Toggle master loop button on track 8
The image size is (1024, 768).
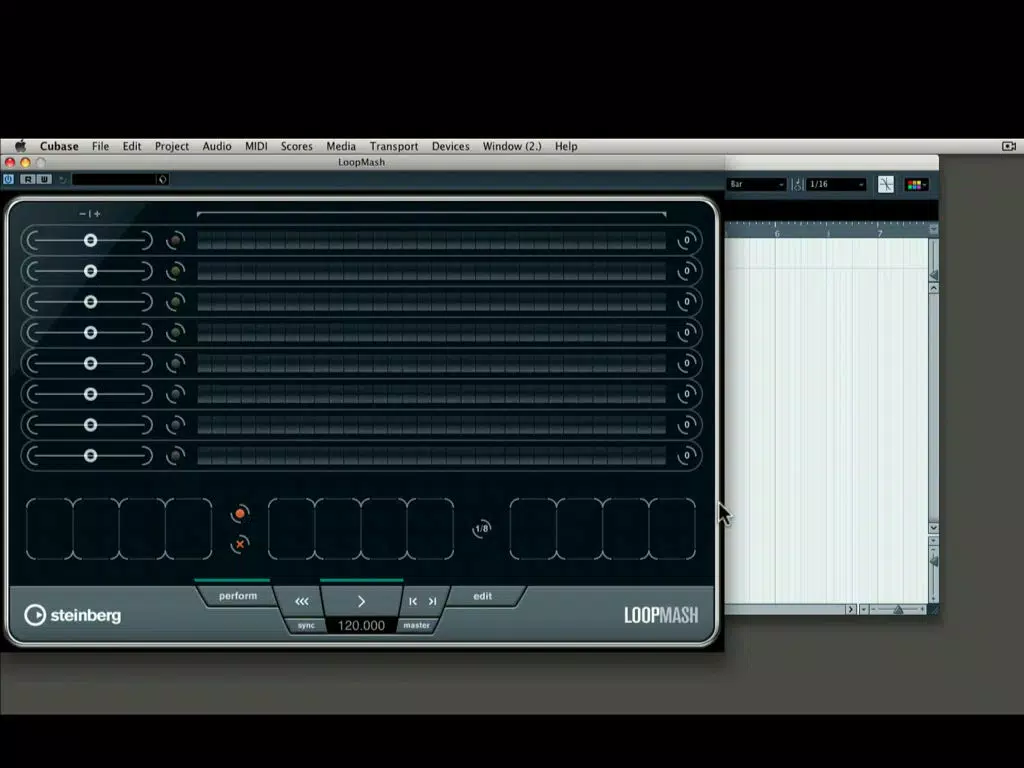tap(175, 456)
